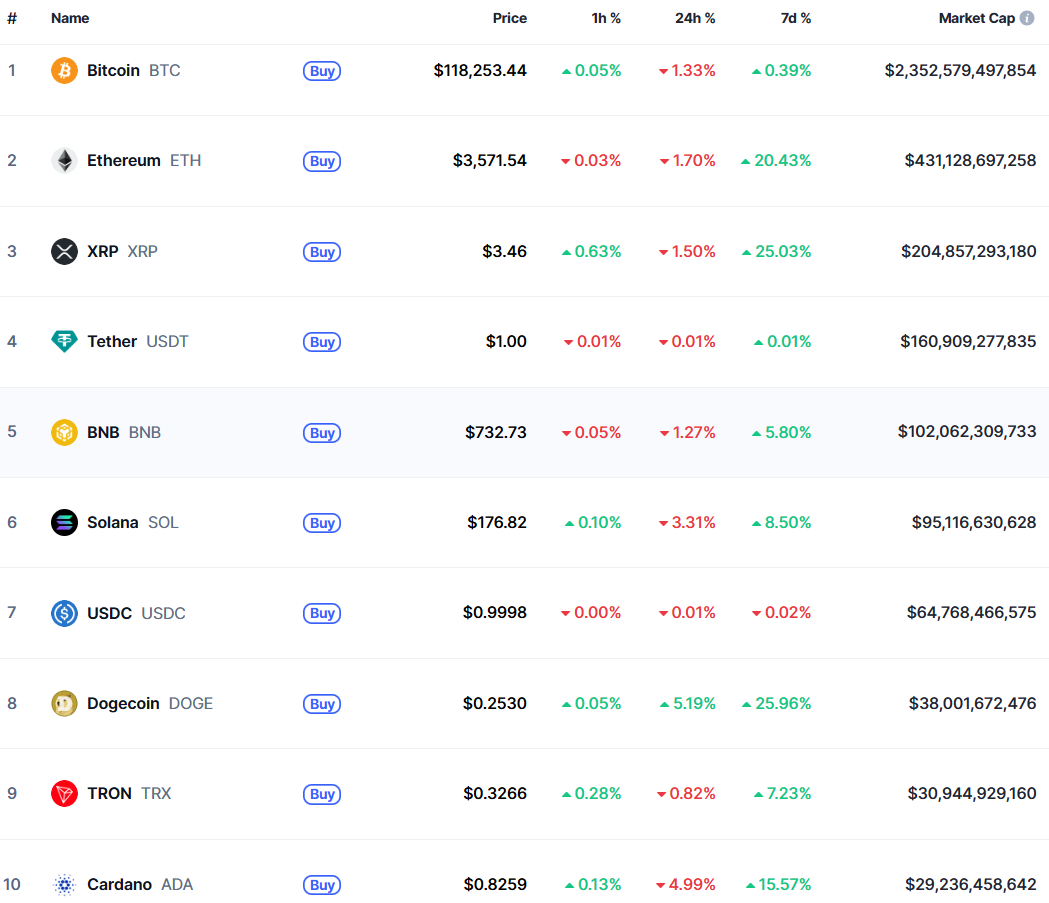Click the Ethereum diamond logo icon
Screen dimensions: 1049x903
click(x=64, y=161)
